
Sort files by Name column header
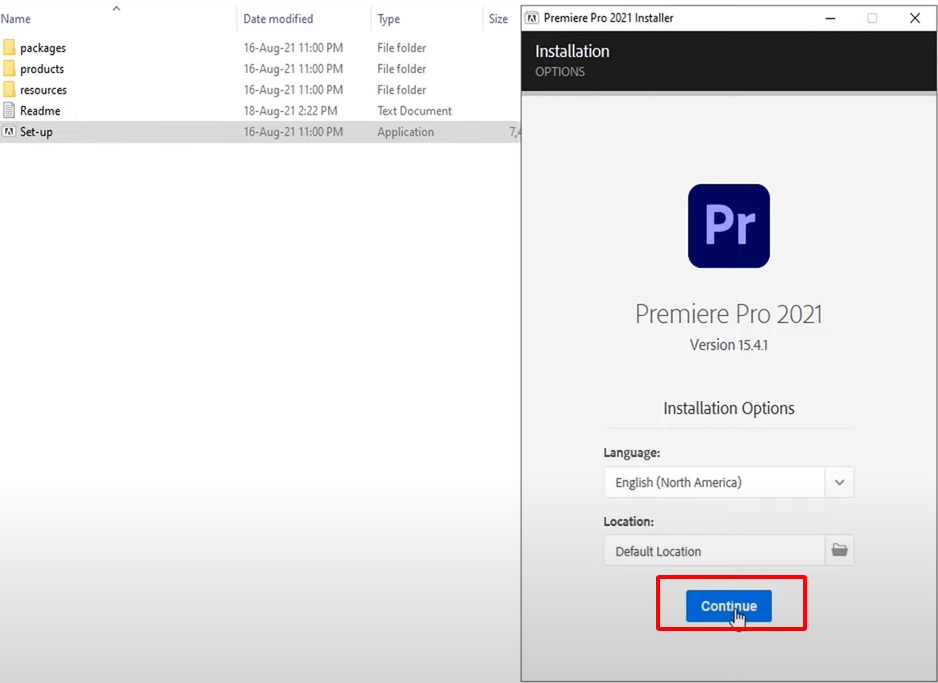tap(16, 19)
